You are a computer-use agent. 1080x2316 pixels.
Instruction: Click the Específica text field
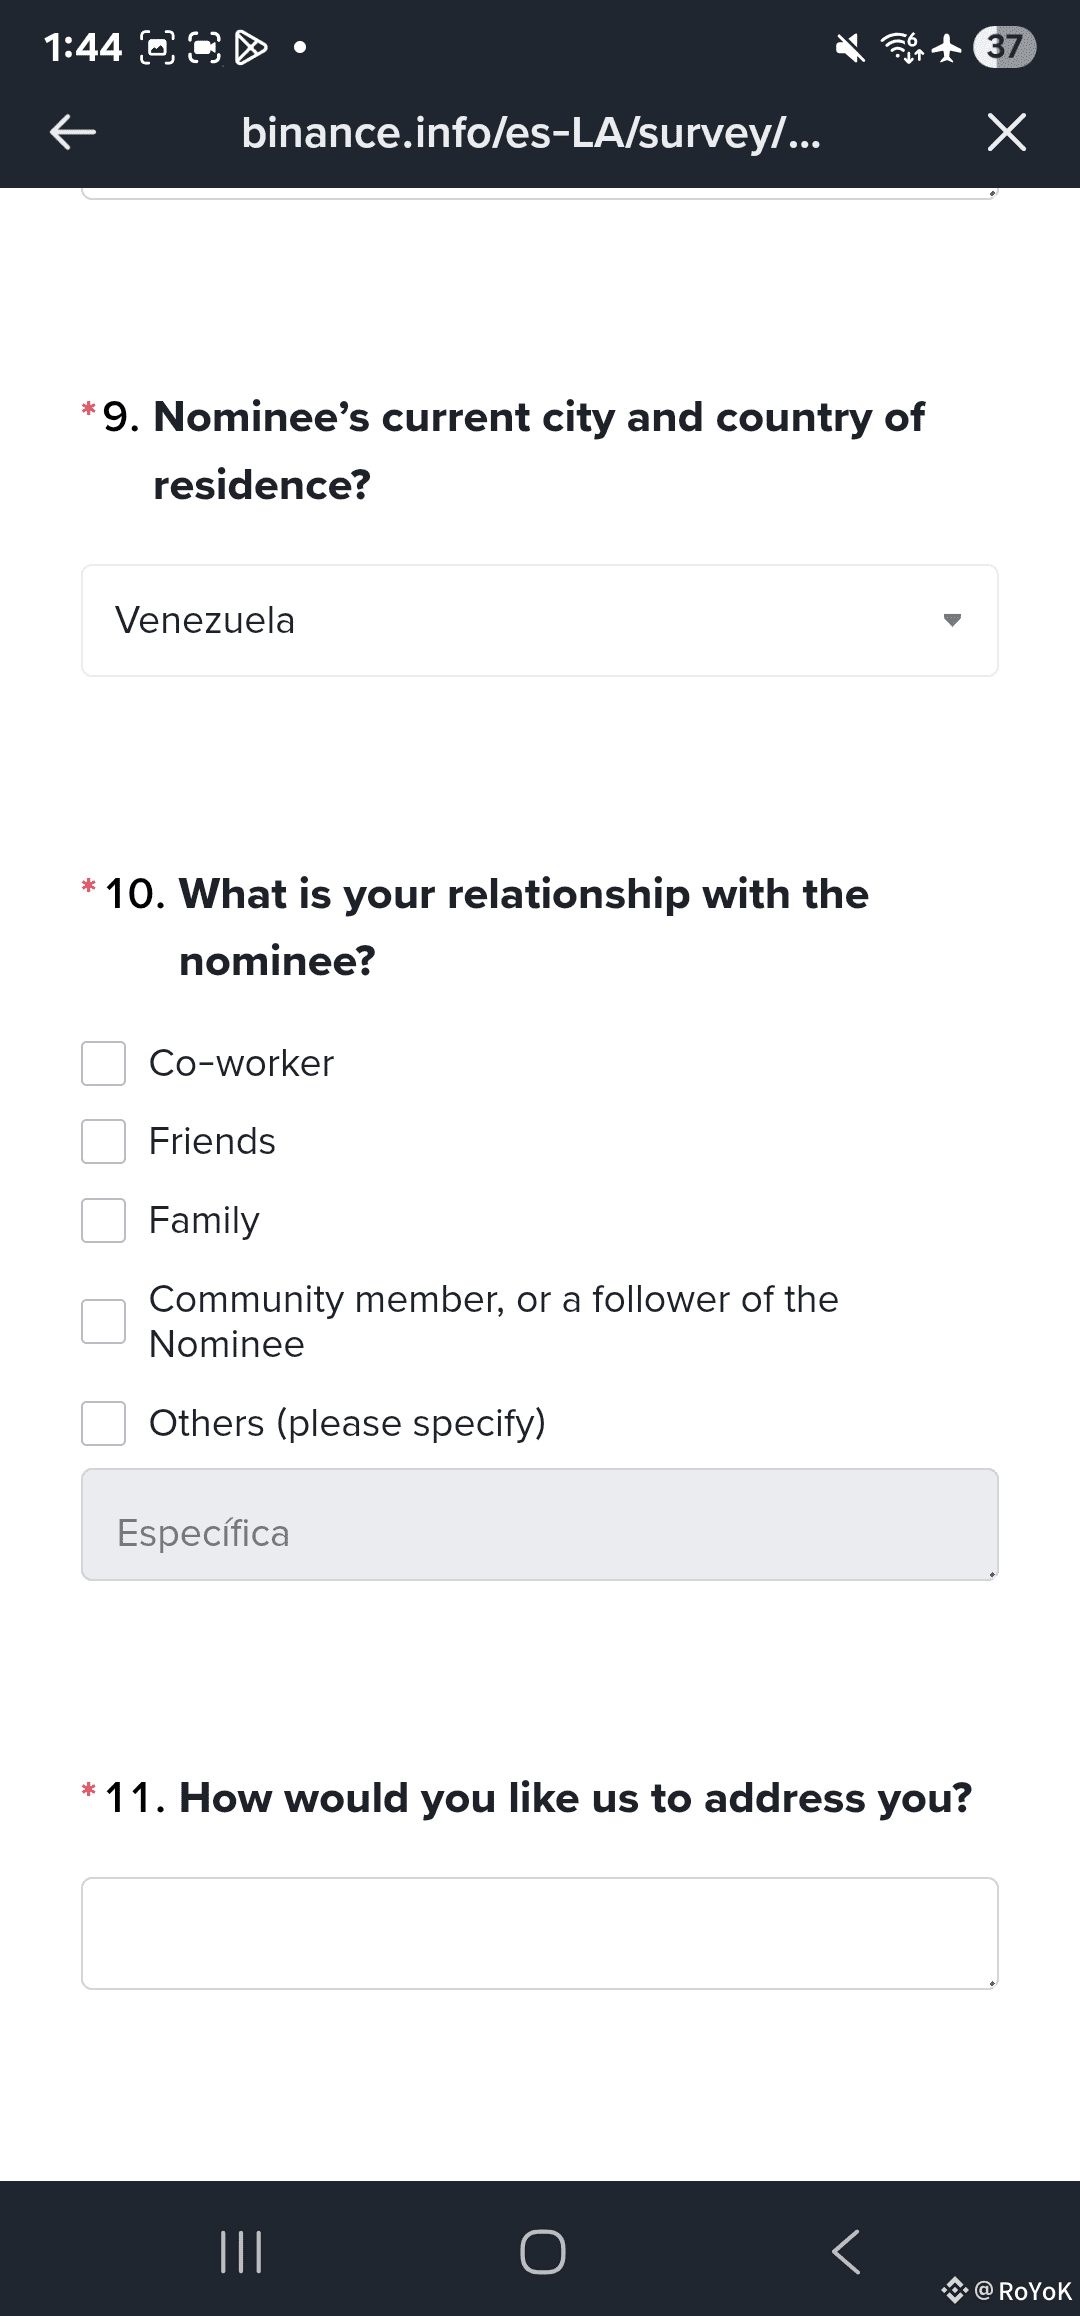coord(539,1525)
